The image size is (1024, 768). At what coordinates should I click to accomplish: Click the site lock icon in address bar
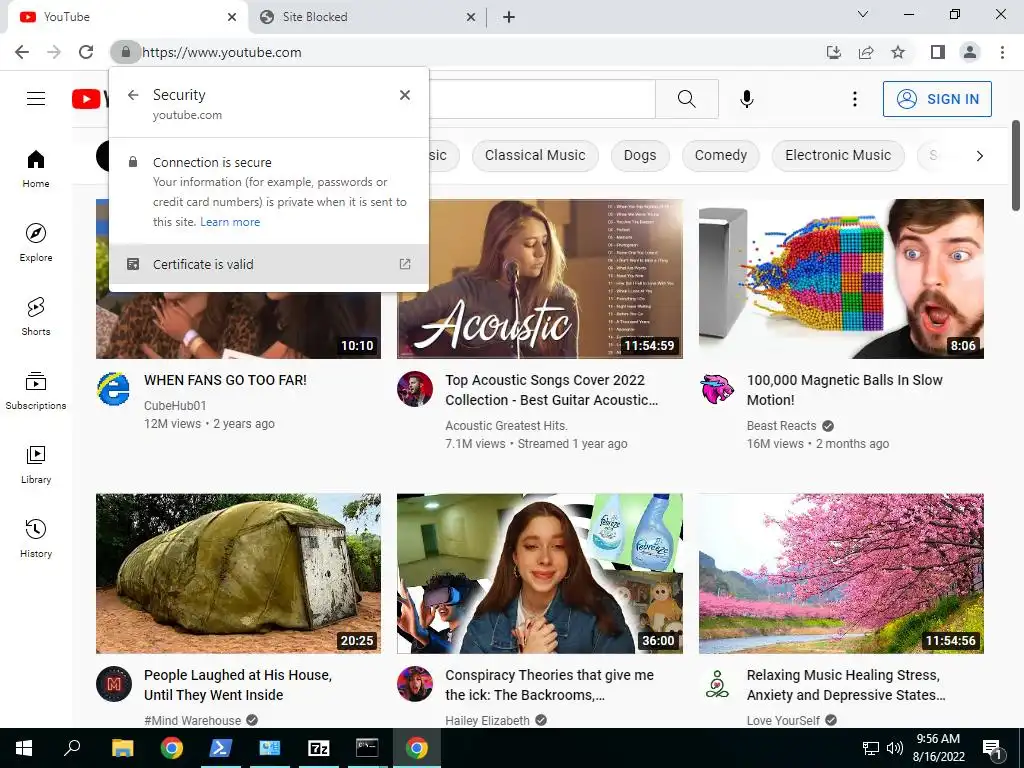coord(125,52)
